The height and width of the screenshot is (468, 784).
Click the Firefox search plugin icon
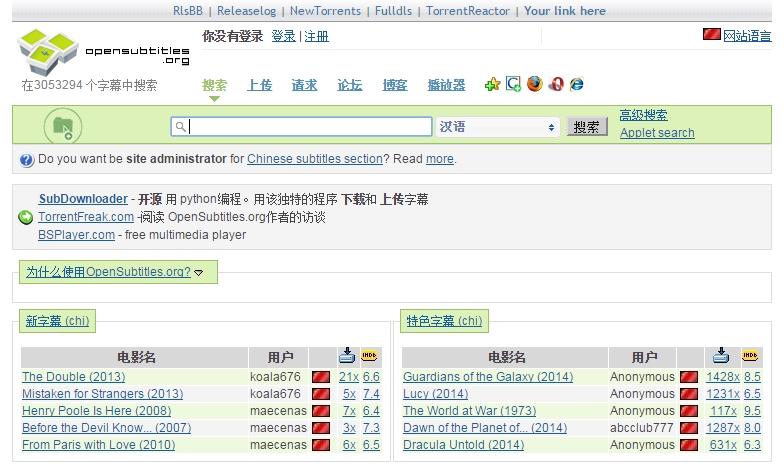[534, 84]
